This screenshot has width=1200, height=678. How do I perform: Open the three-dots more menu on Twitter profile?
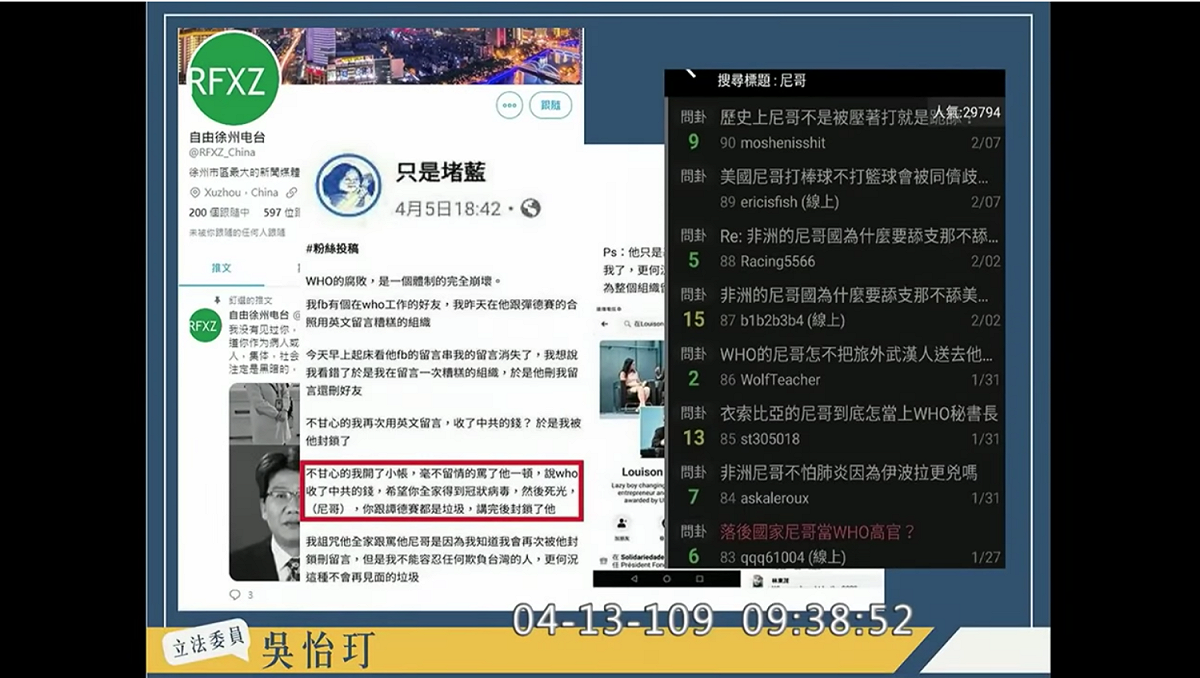509,105
